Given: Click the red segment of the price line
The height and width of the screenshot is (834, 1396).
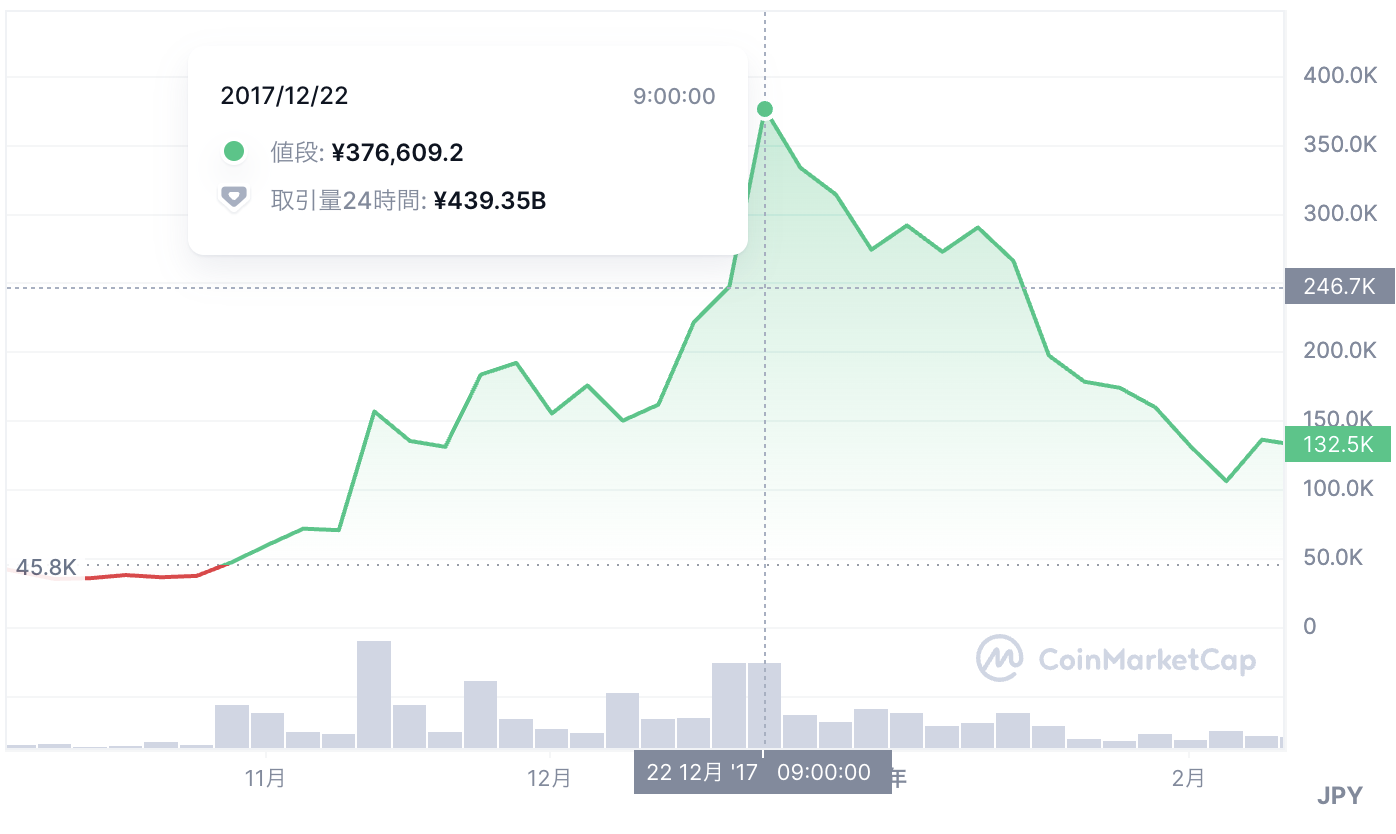Looking at the screenshot, I should pyautogui.click(x=150, y=576).
